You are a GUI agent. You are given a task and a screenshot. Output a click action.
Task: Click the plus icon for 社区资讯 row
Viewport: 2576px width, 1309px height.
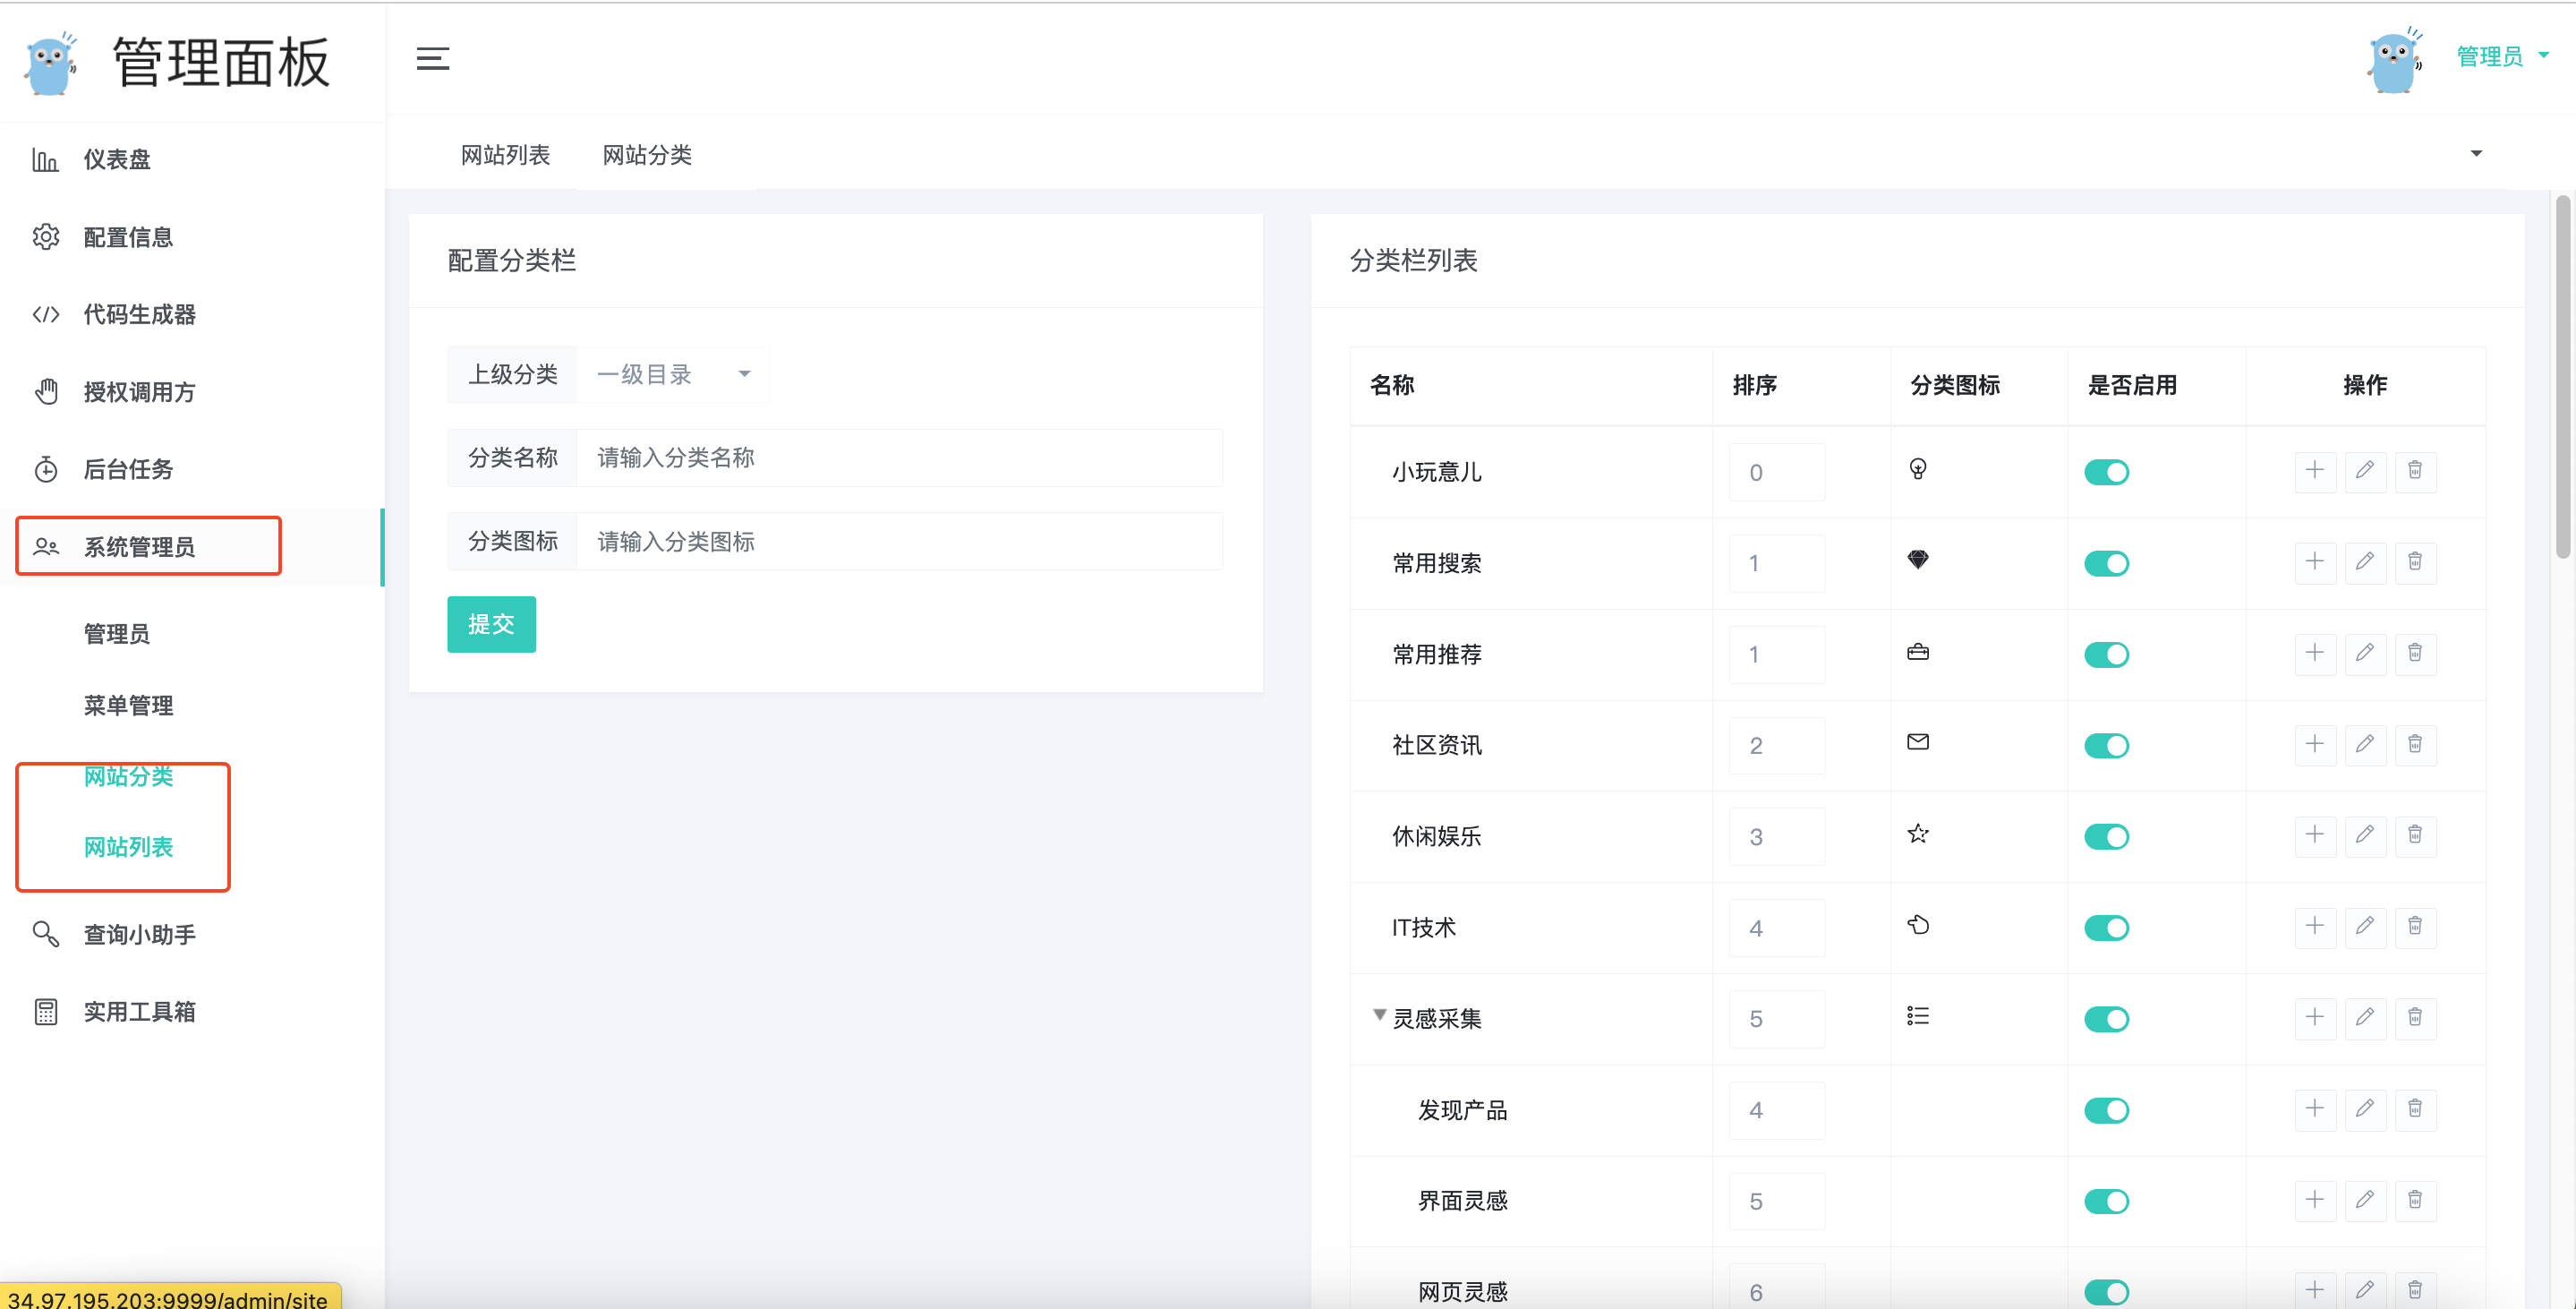tap(2314, 744)
